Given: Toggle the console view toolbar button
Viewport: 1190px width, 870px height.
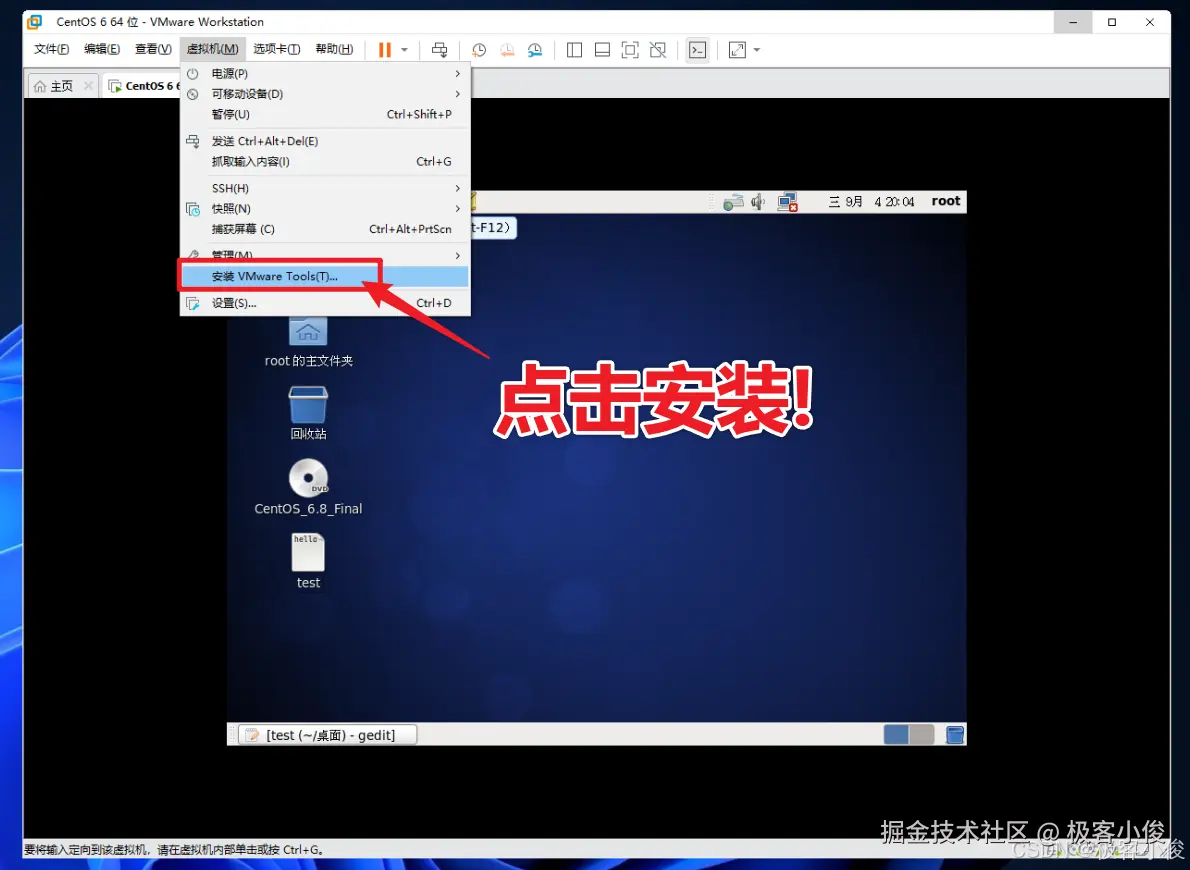Looking at the screenshot, I should tap(697, 50).
